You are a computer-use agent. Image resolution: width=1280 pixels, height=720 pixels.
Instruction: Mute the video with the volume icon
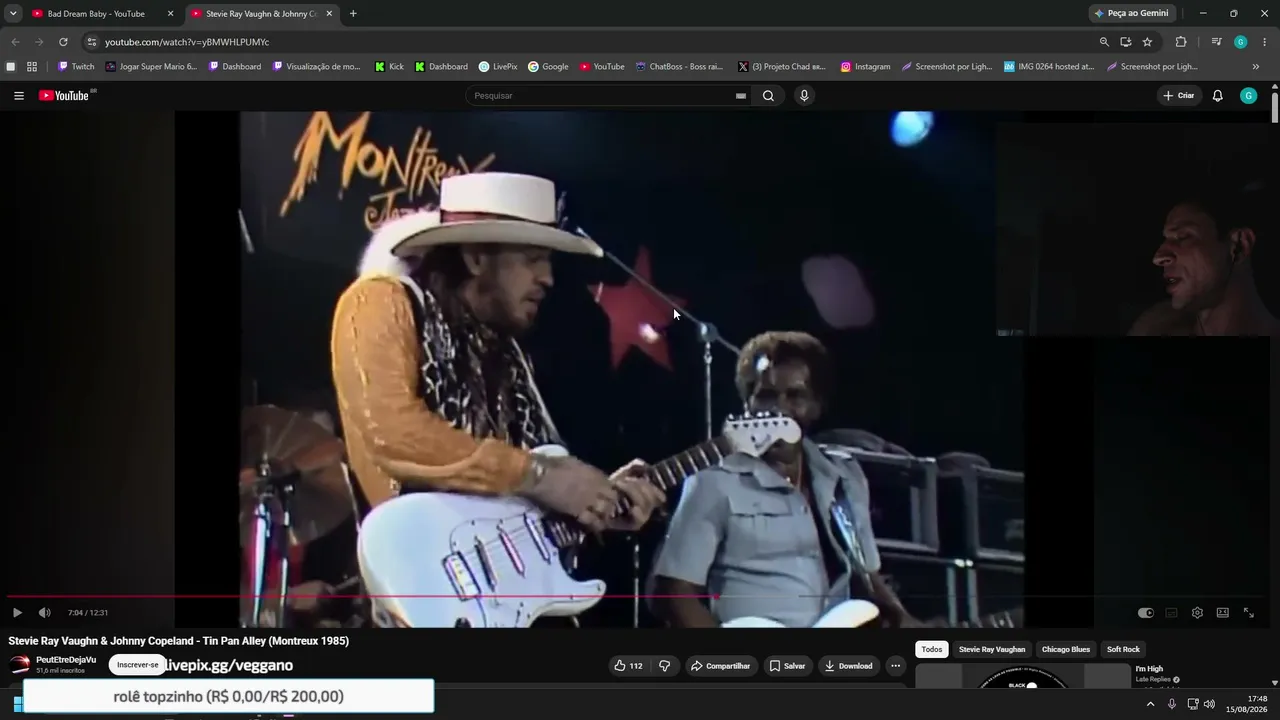pos(45,613)
